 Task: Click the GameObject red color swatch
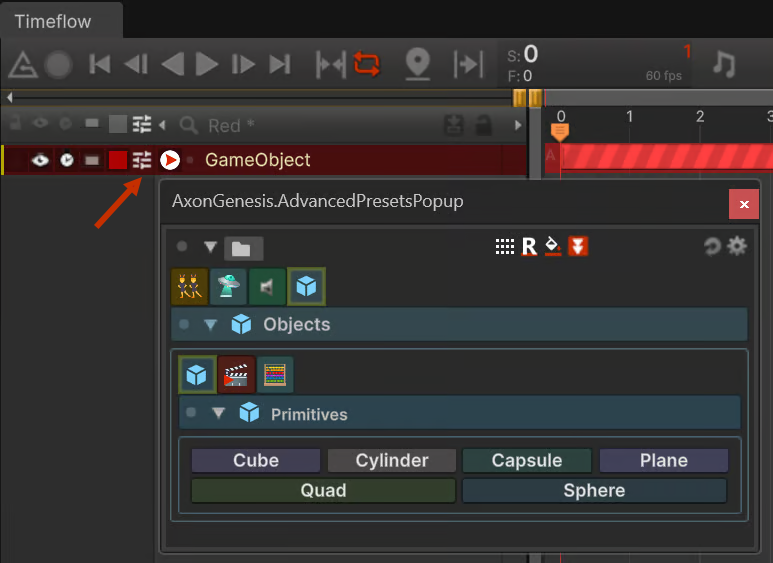coord(118,160)
